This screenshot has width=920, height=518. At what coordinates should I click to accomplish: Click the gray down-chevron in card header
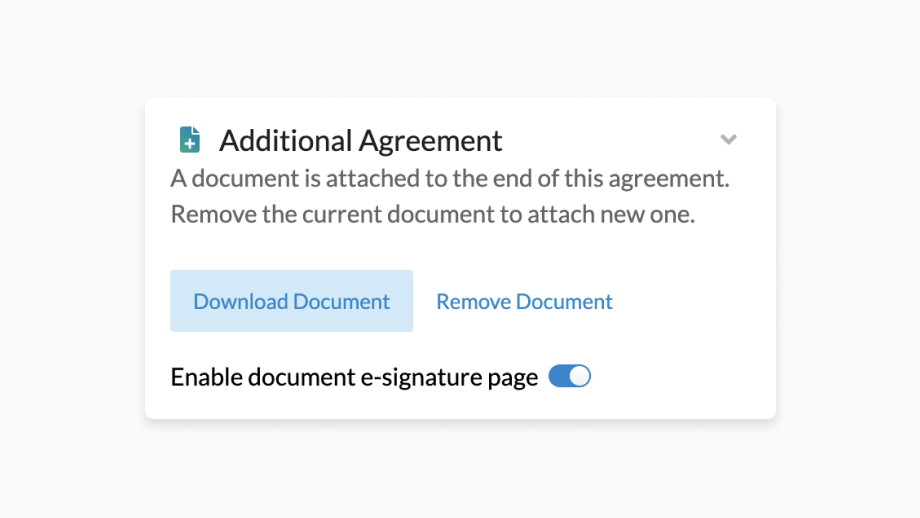click(x=729, y=139)
